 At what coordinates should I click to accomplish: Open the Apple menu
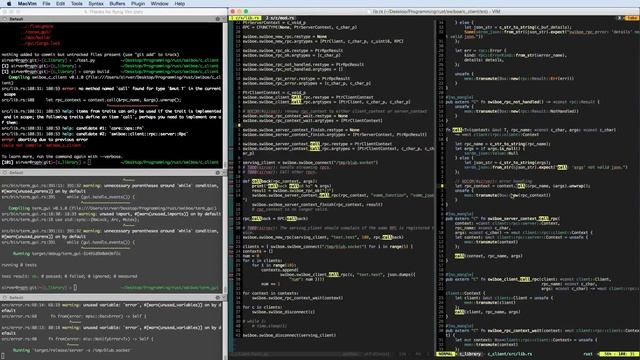[x=9, y=4]
